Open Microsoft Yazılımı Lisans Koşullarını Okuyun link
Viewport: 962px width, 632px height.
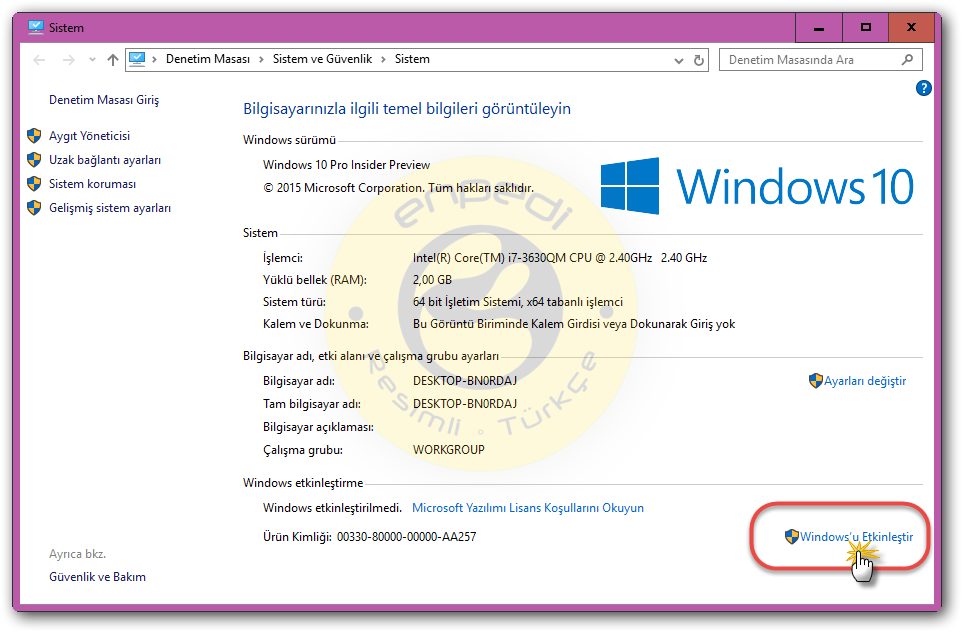point(528,508)
